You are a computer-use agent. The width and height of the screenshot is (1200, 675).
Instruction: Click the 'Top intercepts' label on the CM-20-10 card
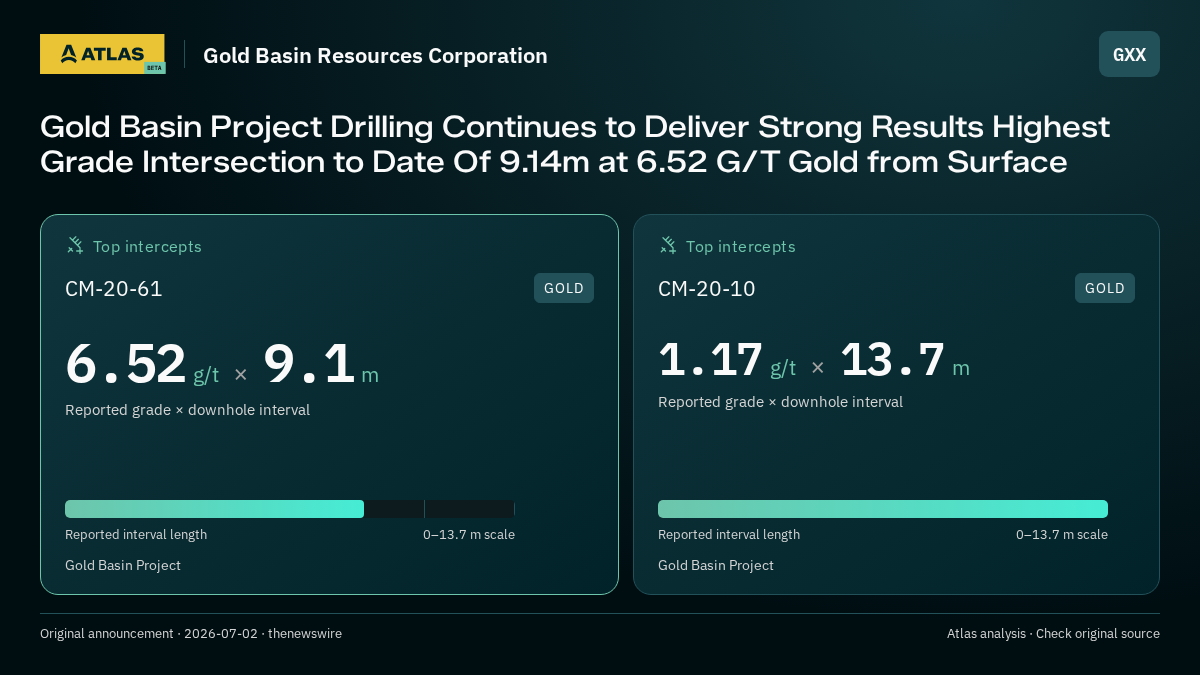point(740,246)
